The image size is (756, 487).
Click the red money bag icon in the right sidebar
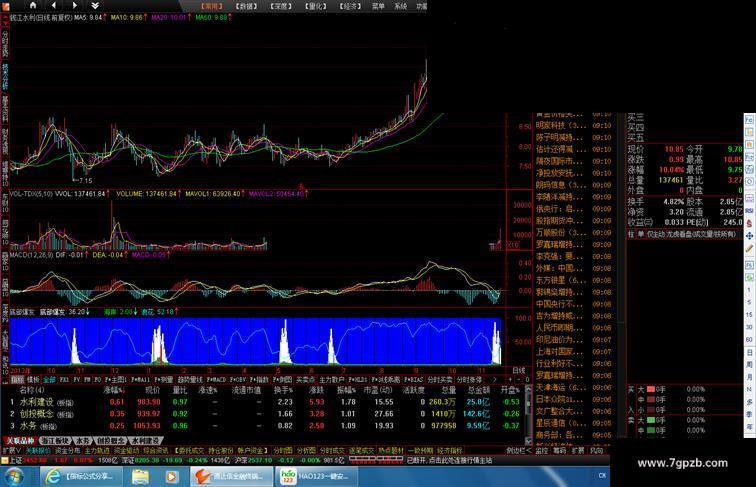(749, 223)
